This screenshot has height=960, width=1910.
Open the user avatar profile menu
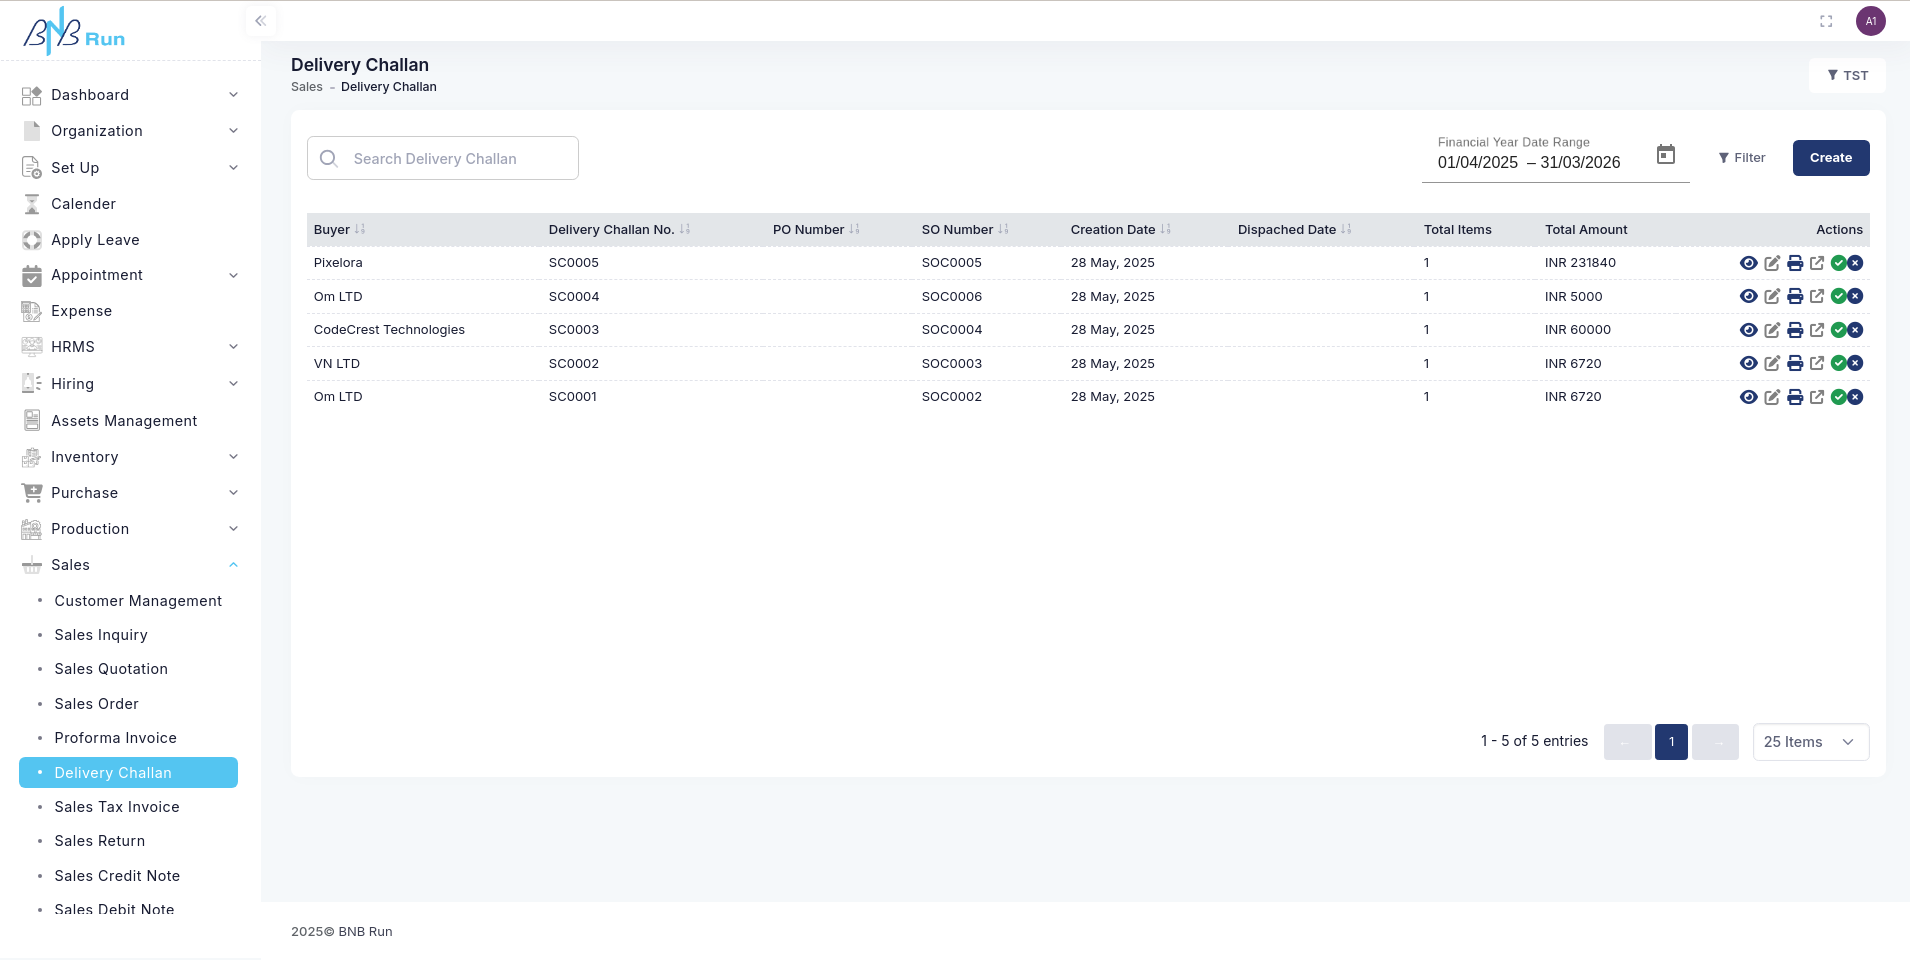pos(1870,21)
